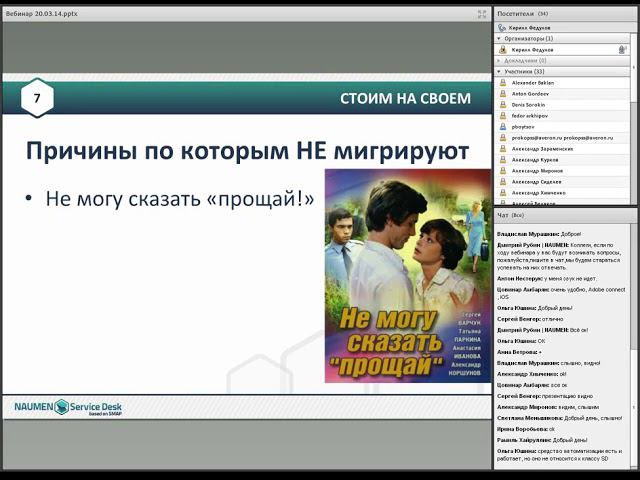The width and height of the screenshot is (640, 480).
Task: Click the Чат (Все) pod header
Action: coord(565,215)
